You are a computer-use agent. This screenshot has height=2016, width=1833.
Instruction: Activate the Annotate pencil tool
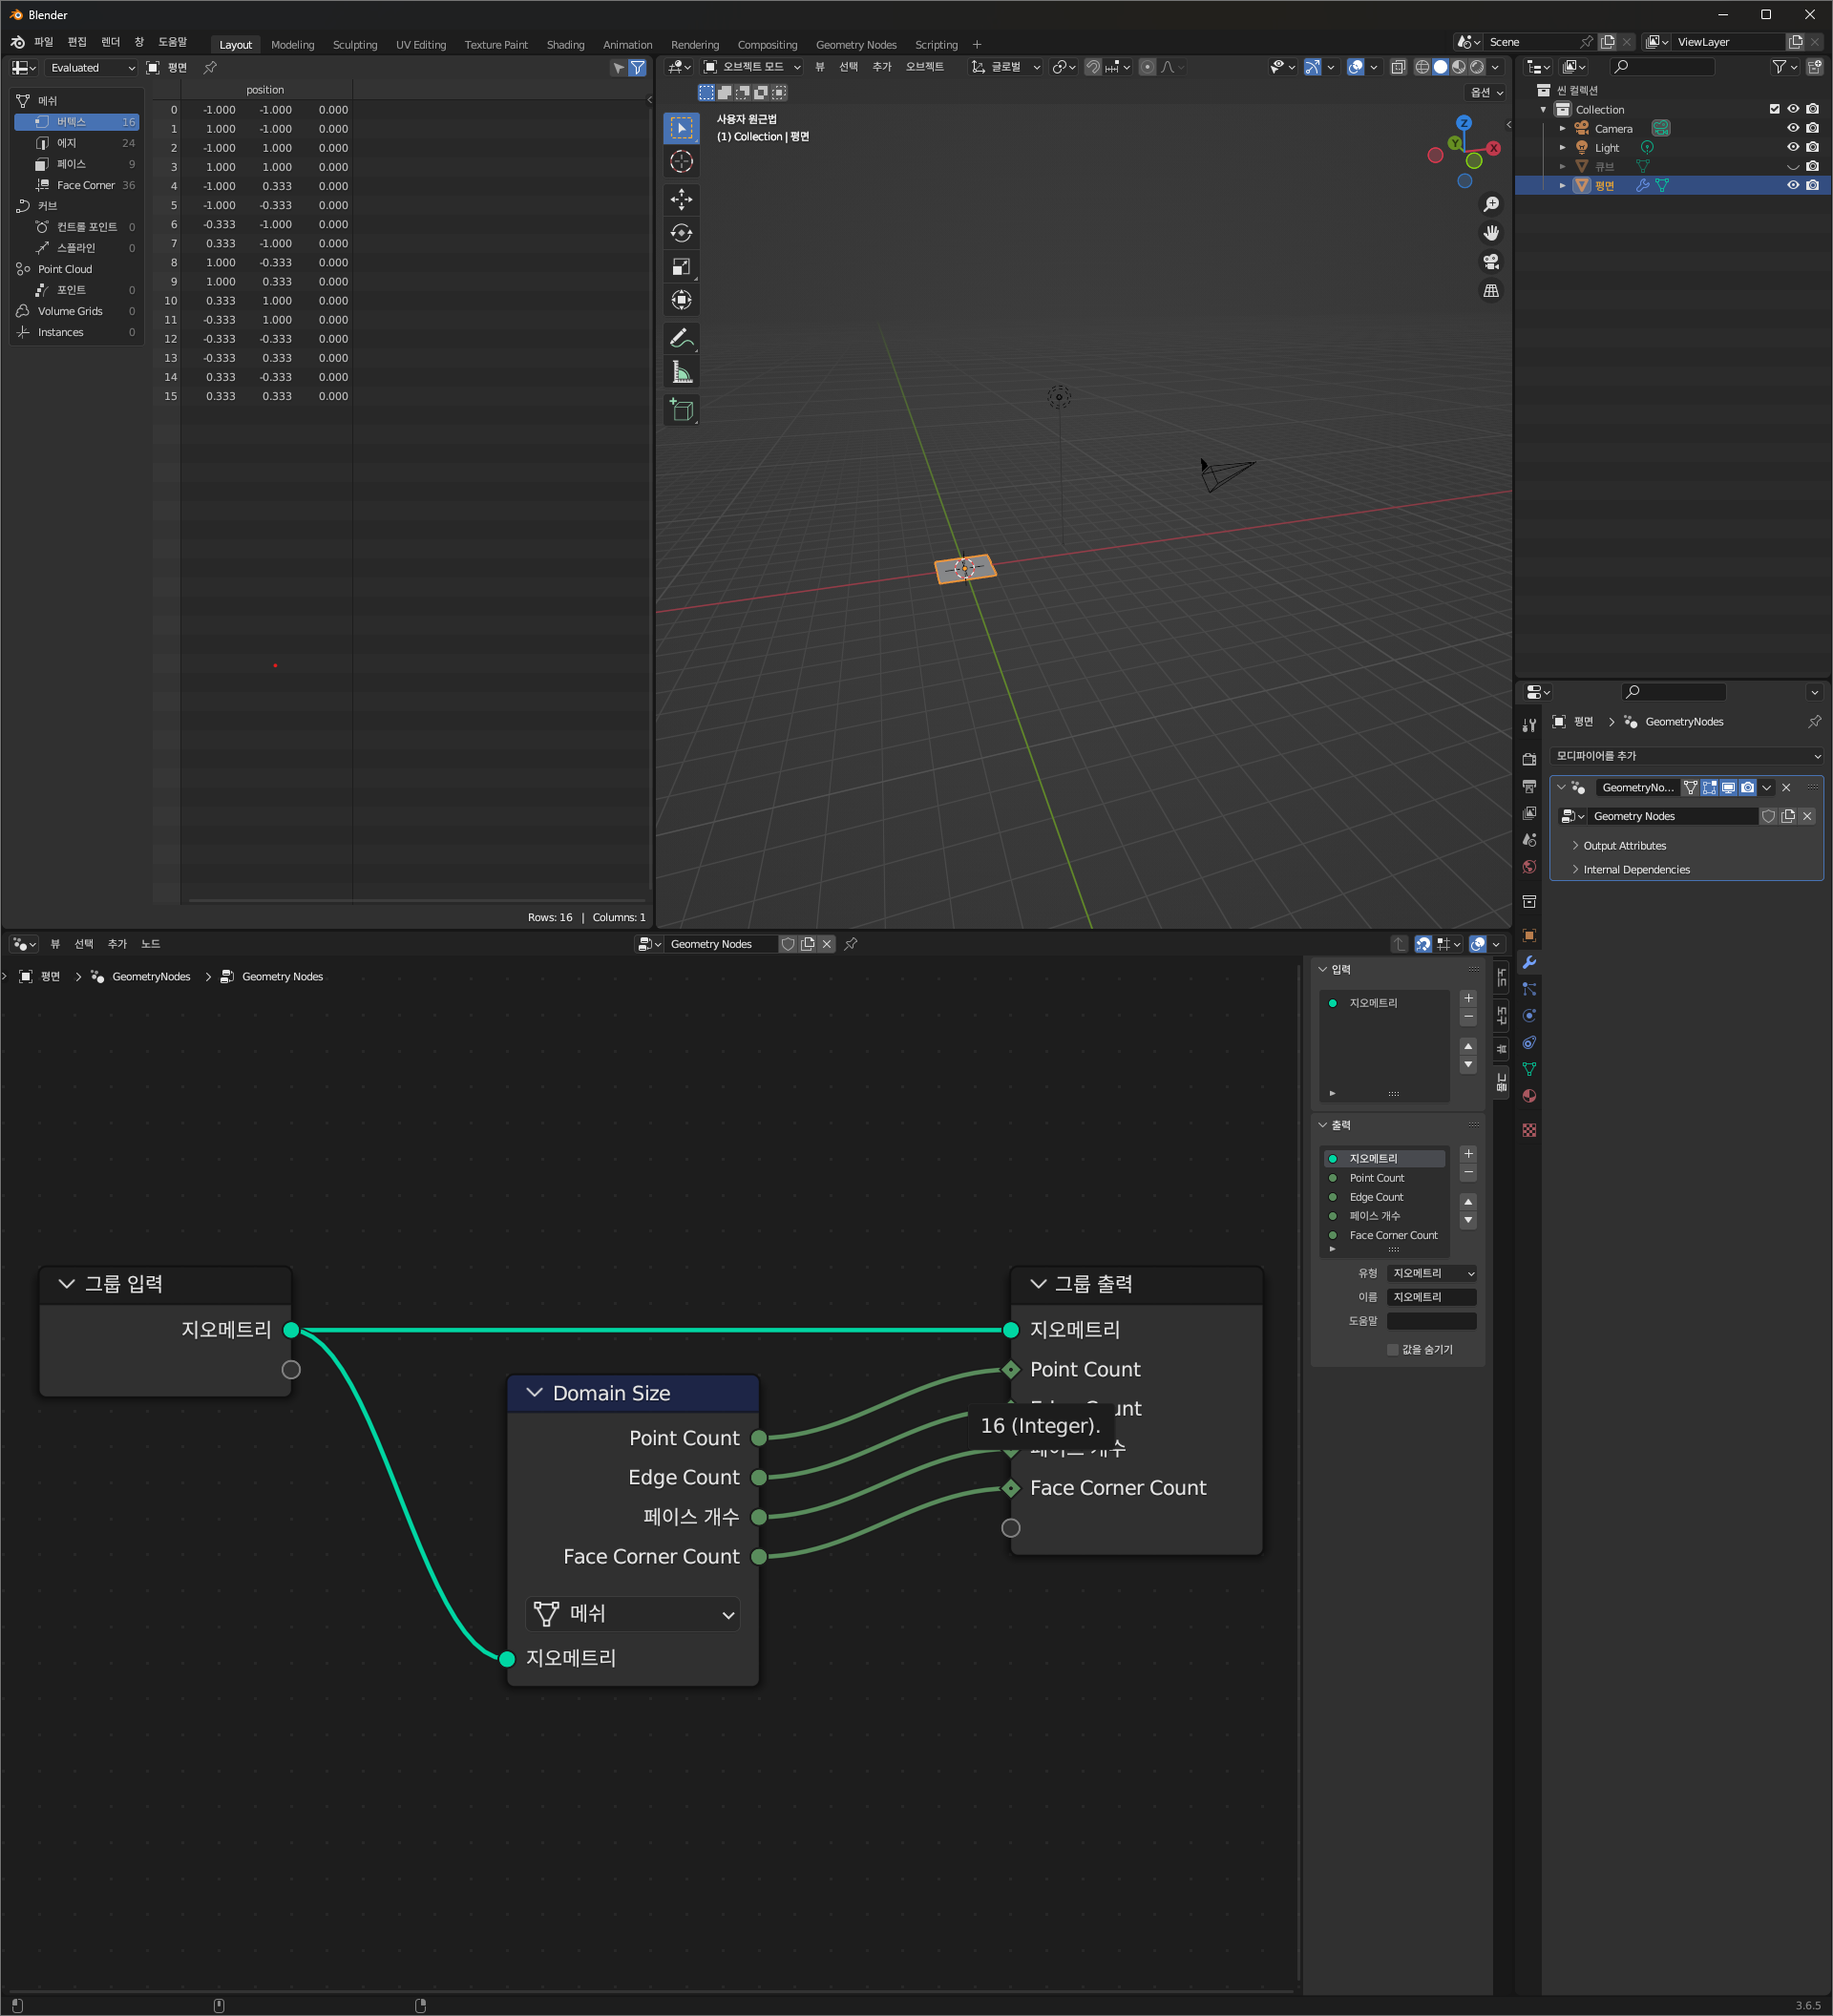(x=681, y=338)
